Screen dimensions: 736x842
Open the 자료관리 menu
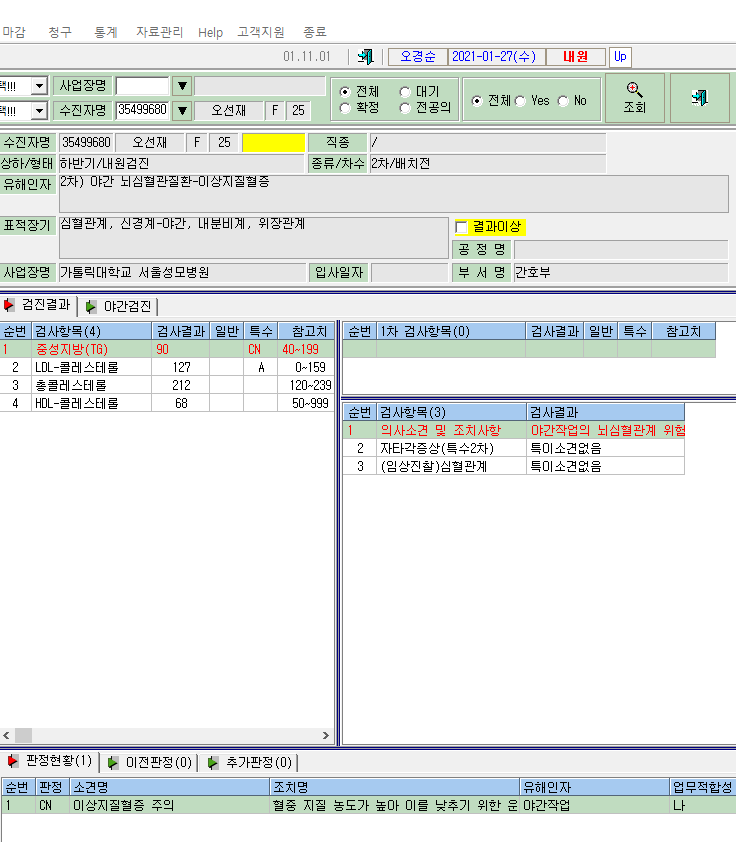(159, 32)
